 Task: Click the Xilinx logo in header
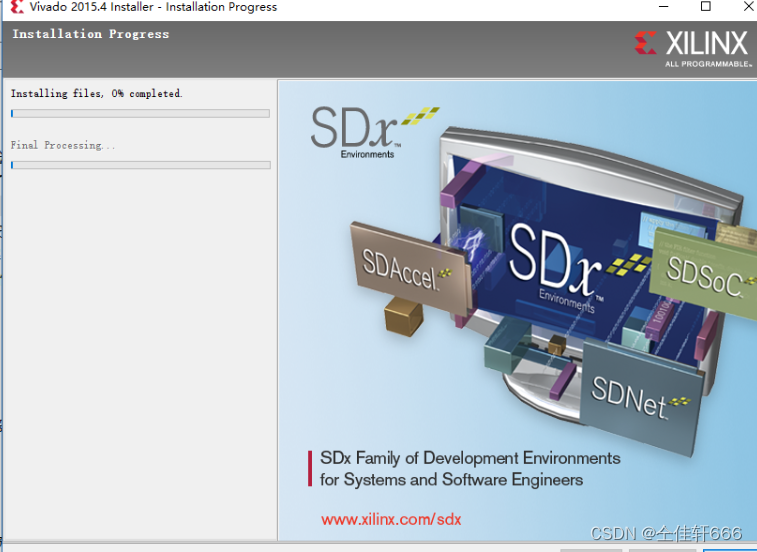pyautogui.click(x=693, y=48)
